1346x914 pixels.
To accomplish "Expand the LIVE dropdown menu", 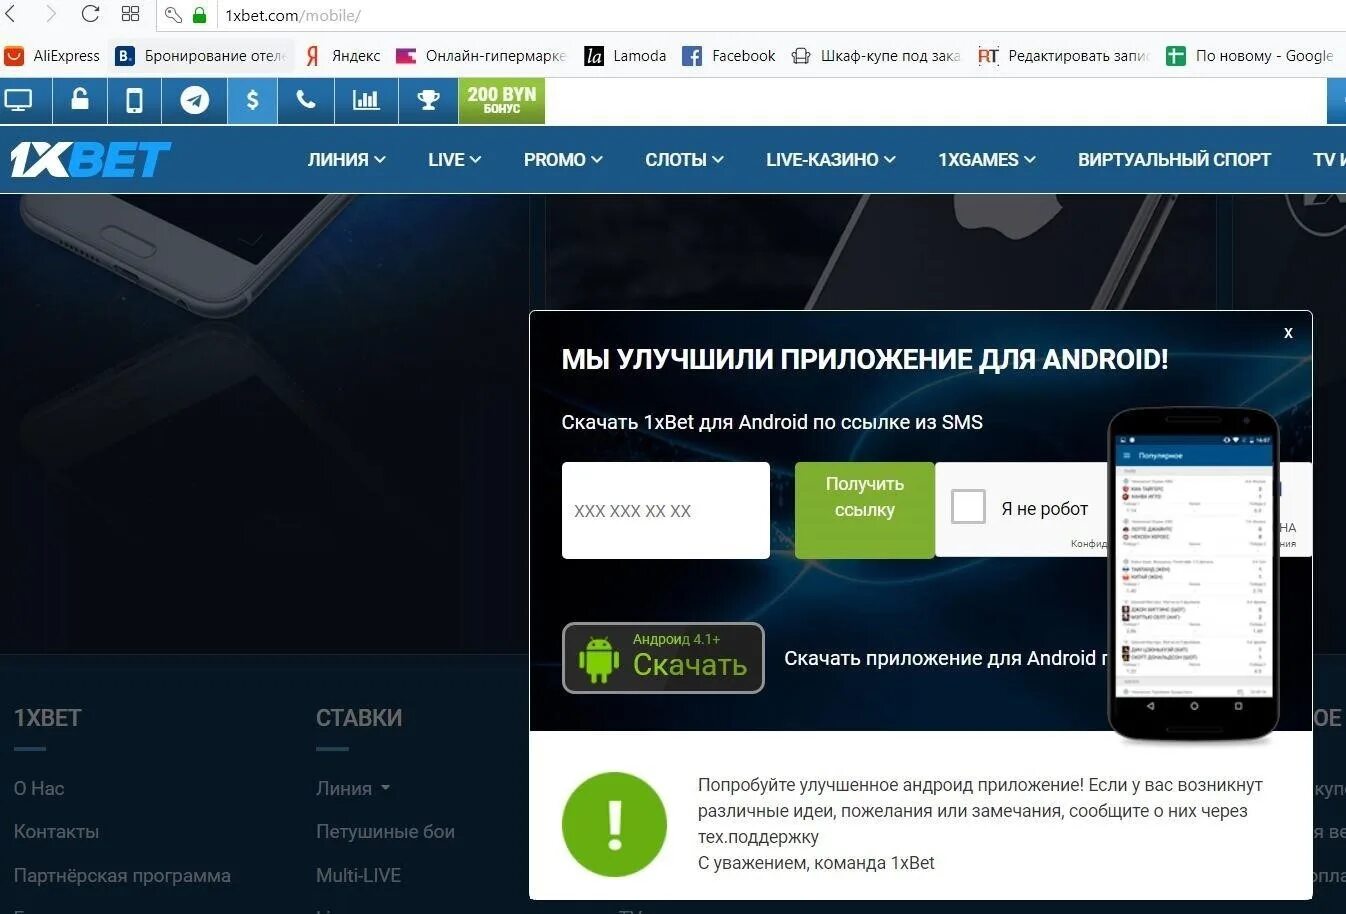I will pos(455,159).
